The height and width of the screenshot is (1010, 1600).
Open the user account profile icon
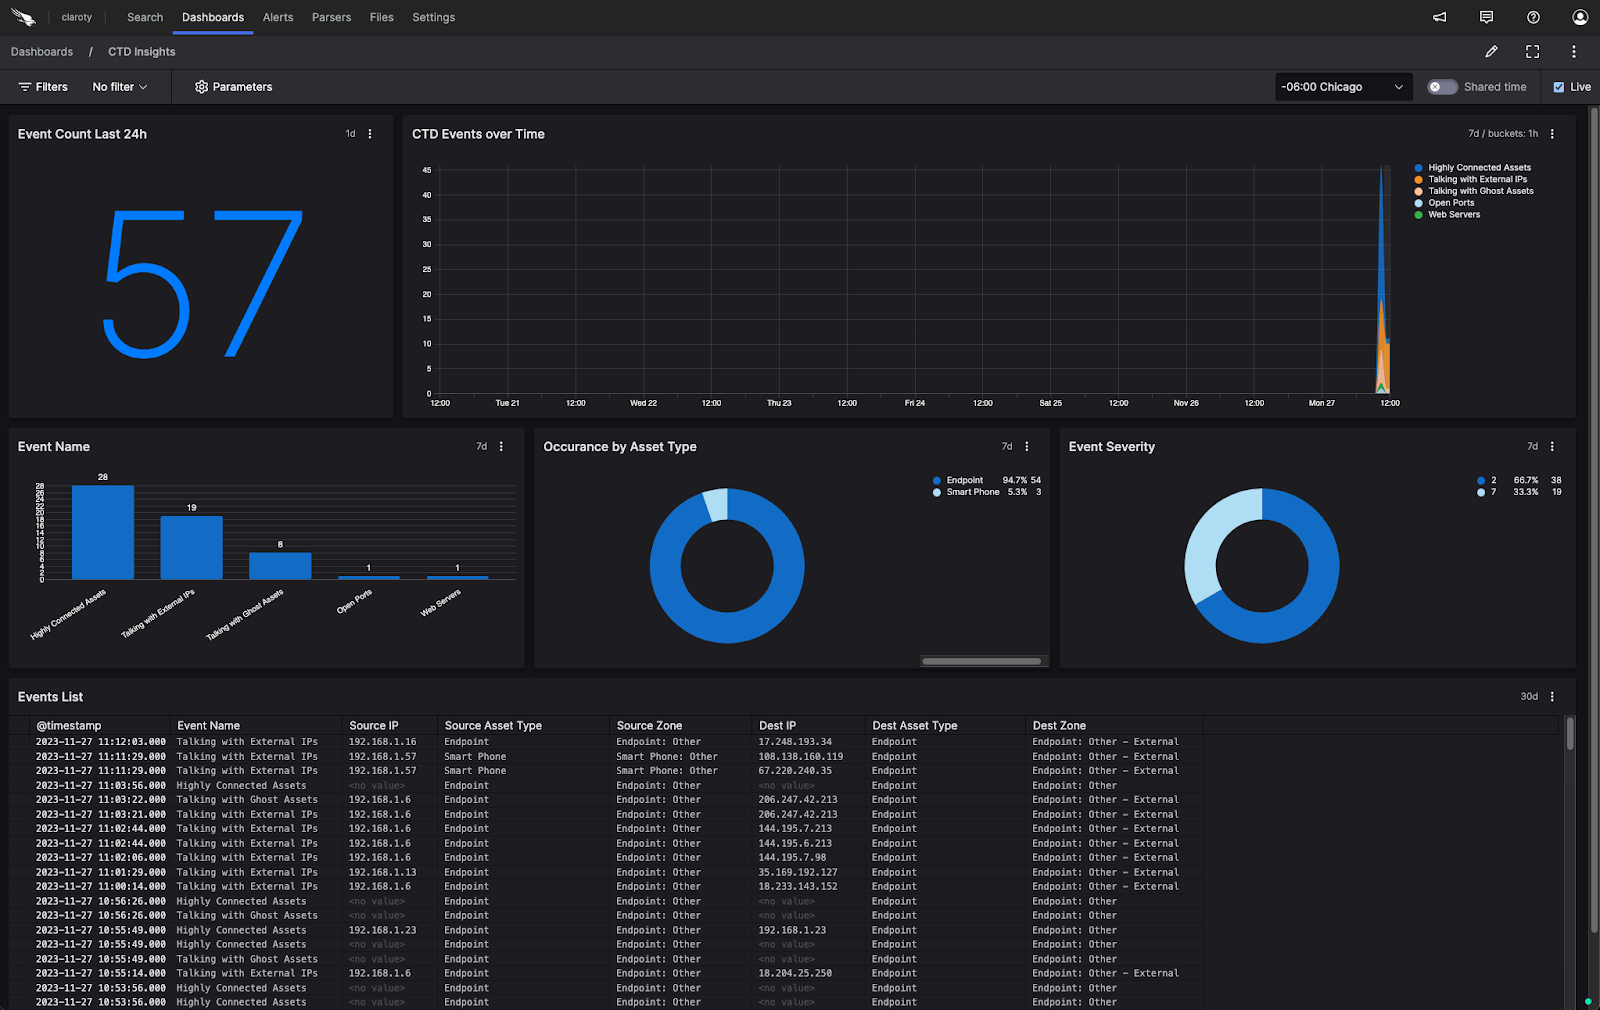point(1579,17)
